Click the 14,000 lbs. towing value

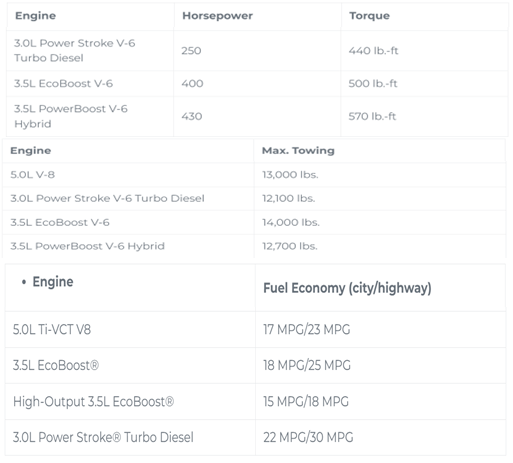pyautogui.click(x=291, y=222)
